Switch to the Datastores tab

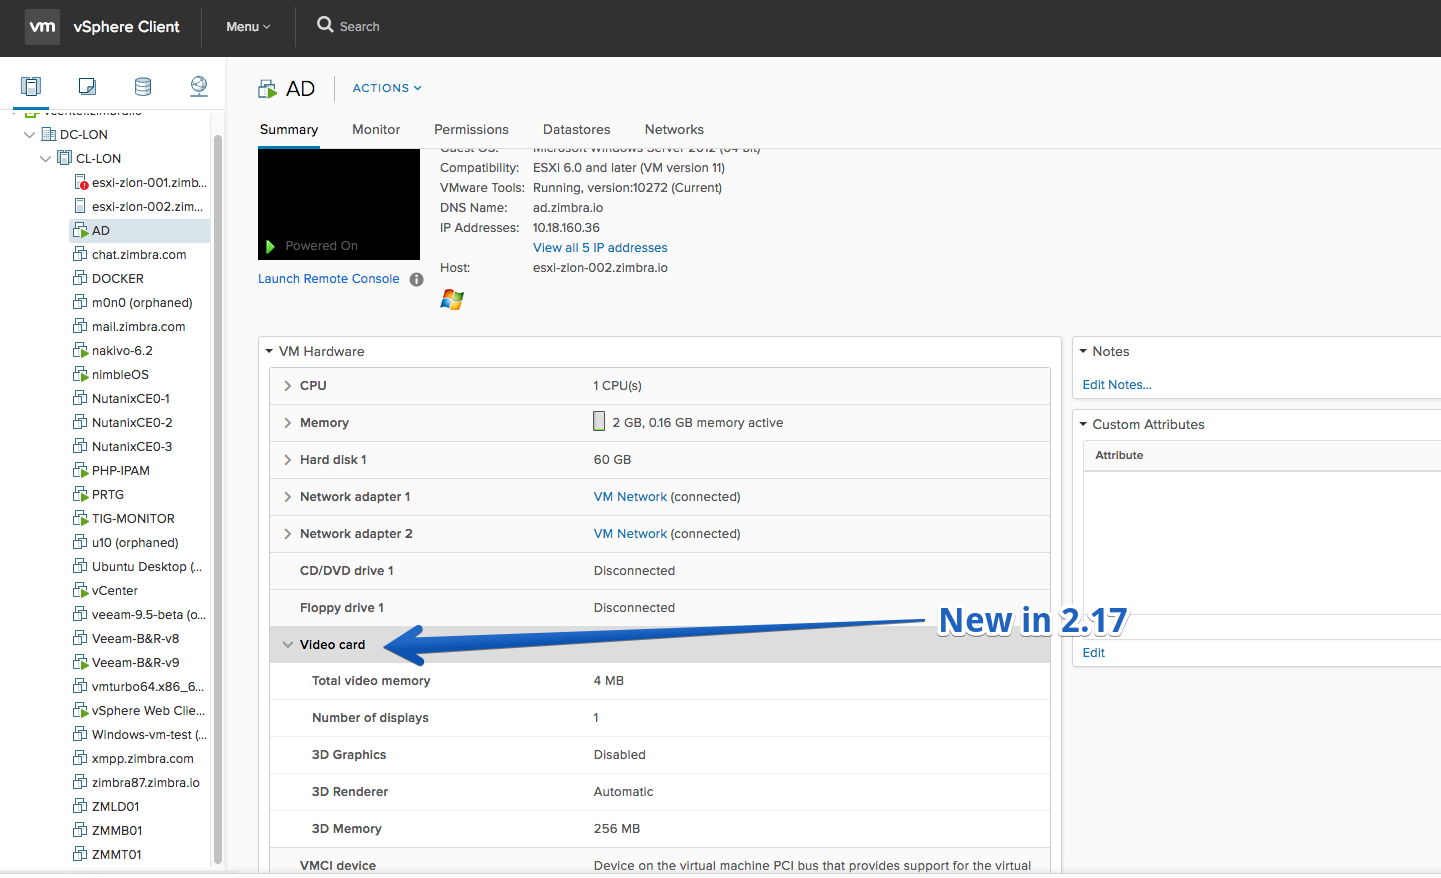(577, 130)
